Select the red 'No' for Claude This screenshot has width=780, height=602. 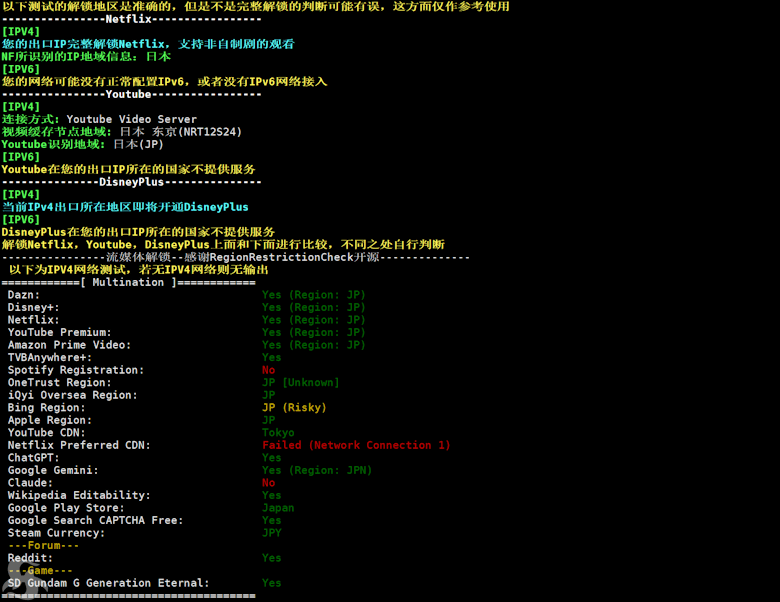coord(269,483)
